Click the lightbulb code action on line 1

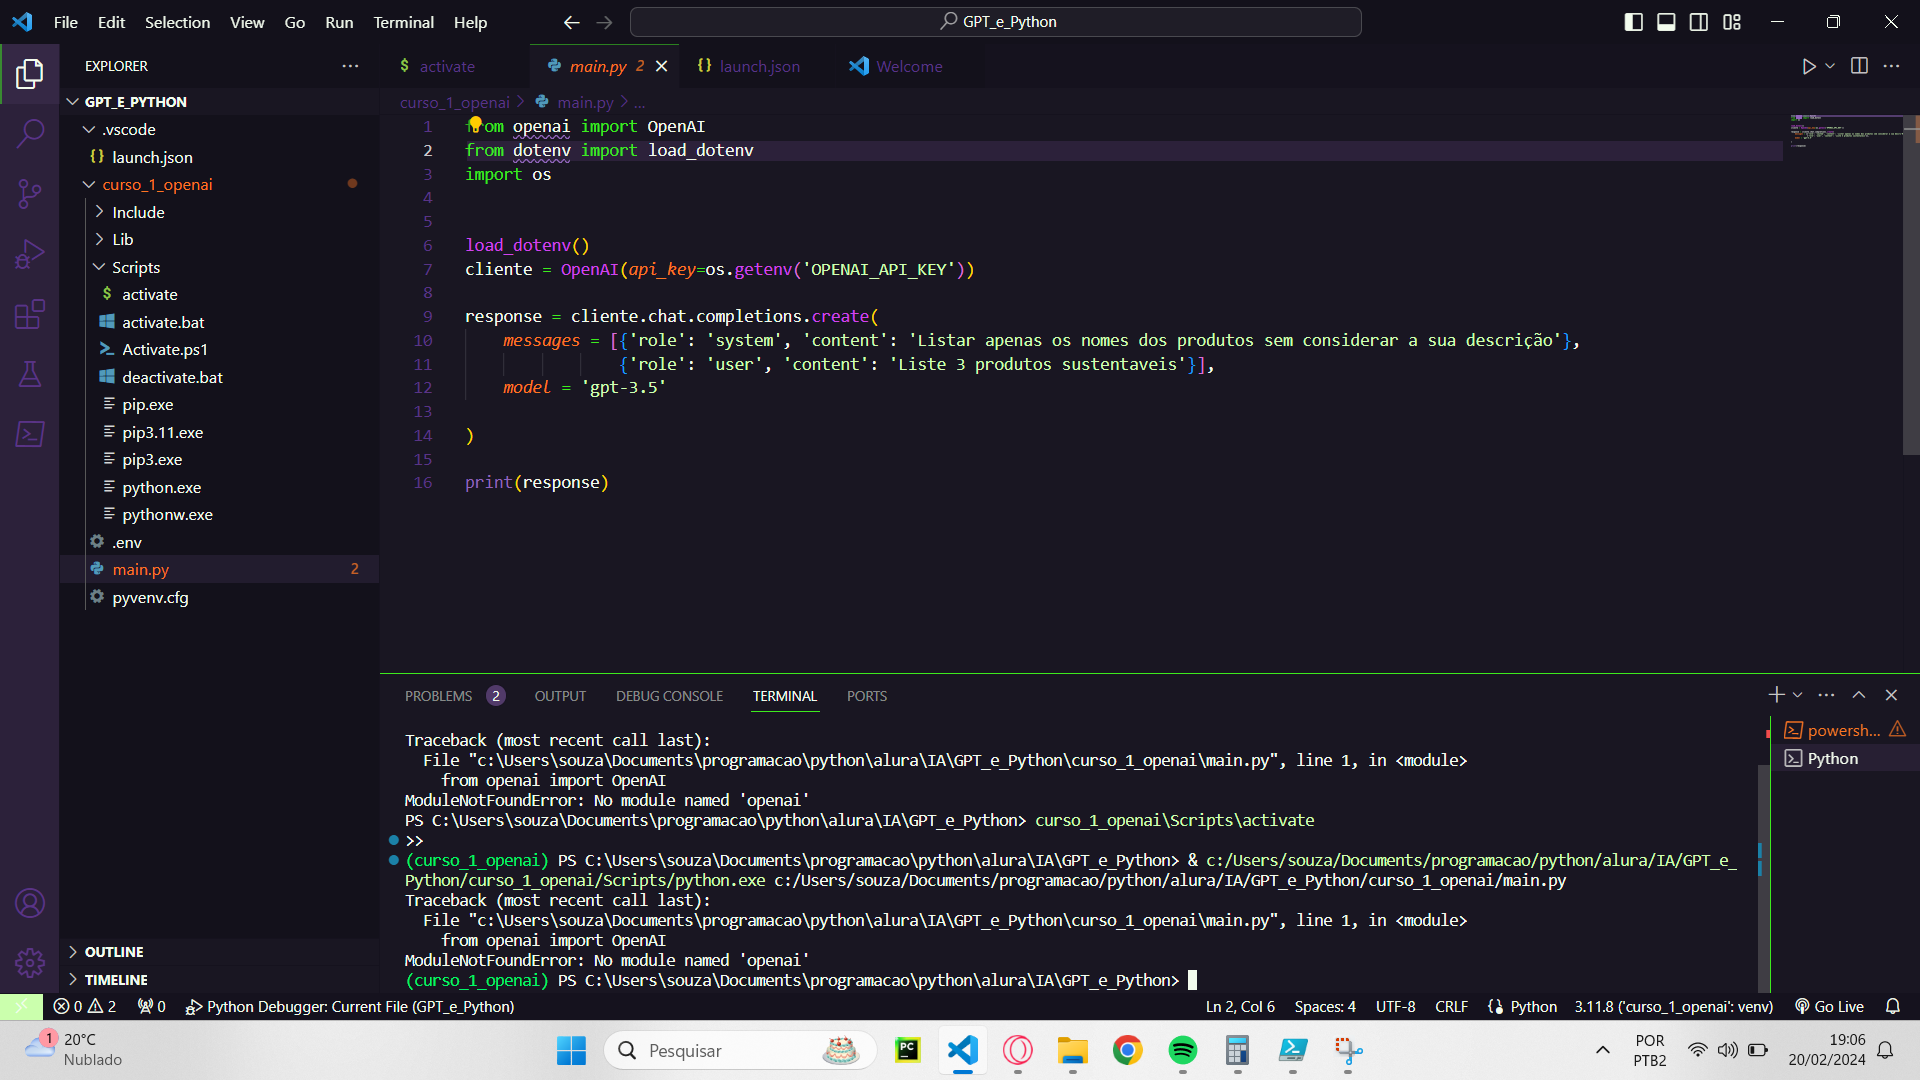click(475, 124)
